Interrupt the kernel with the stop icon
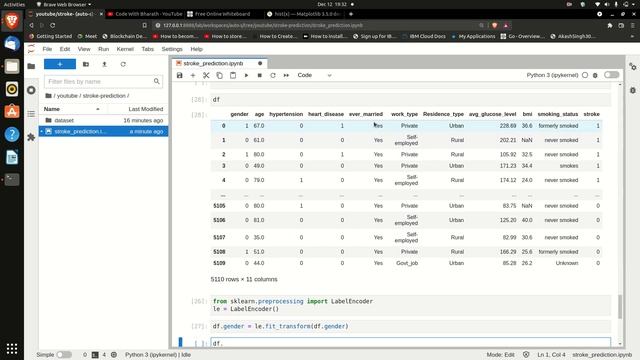The image size is (640, 360). point(260,75)
